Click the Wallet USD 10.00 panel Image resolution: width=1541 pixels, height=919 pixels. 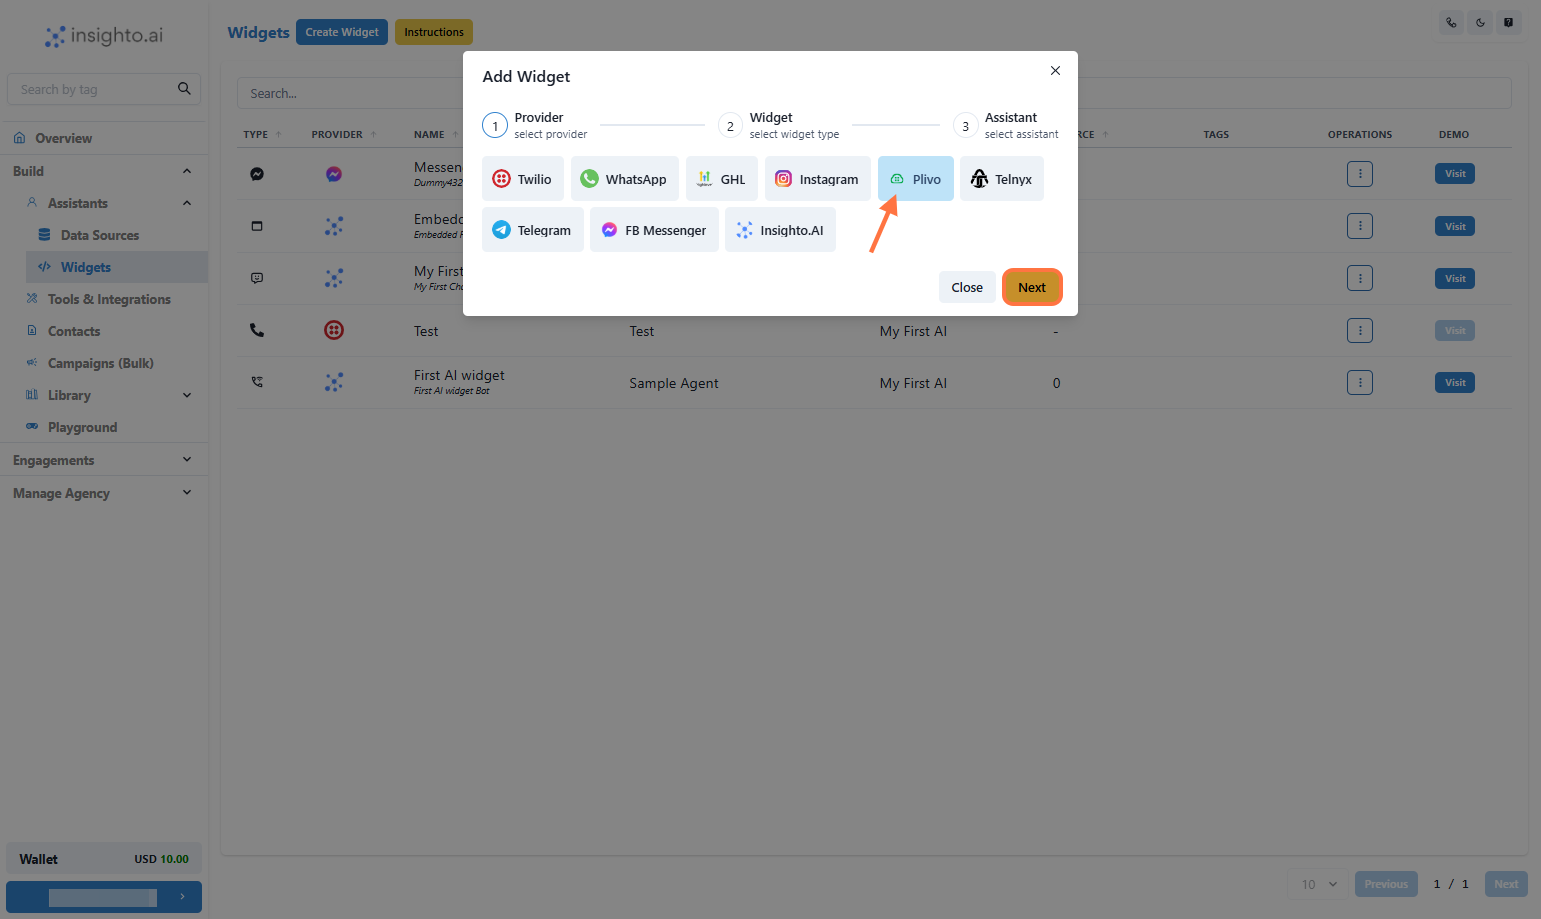tap(104, 859)
